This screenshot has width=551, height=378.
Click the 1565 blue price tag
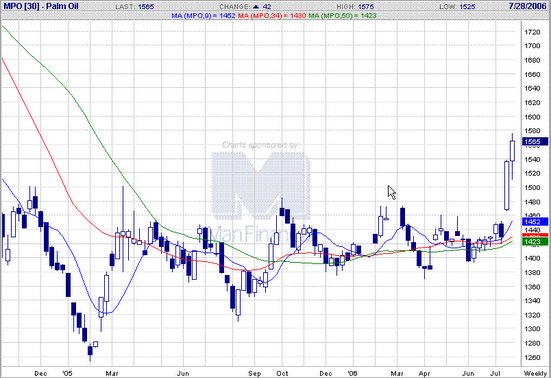535,142
